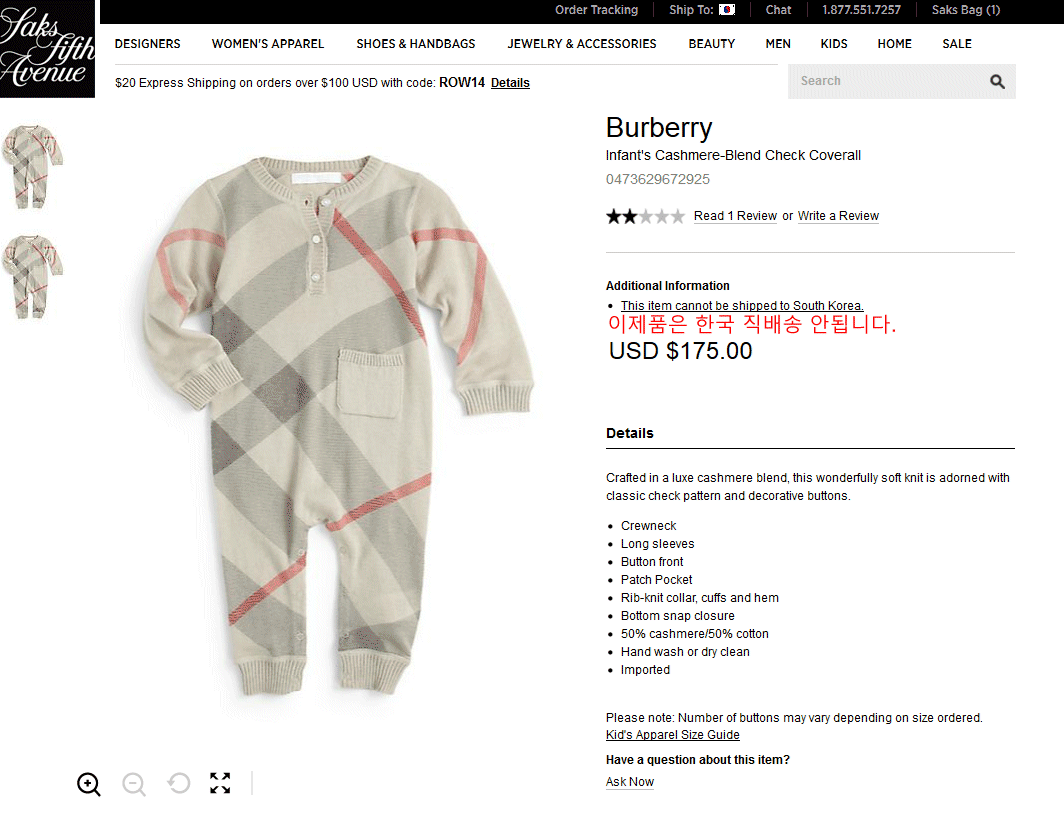The width and height of the screenshot is (1064, 827).
Task: Click the Ship To country flag icon
Action: coord(727,9)
